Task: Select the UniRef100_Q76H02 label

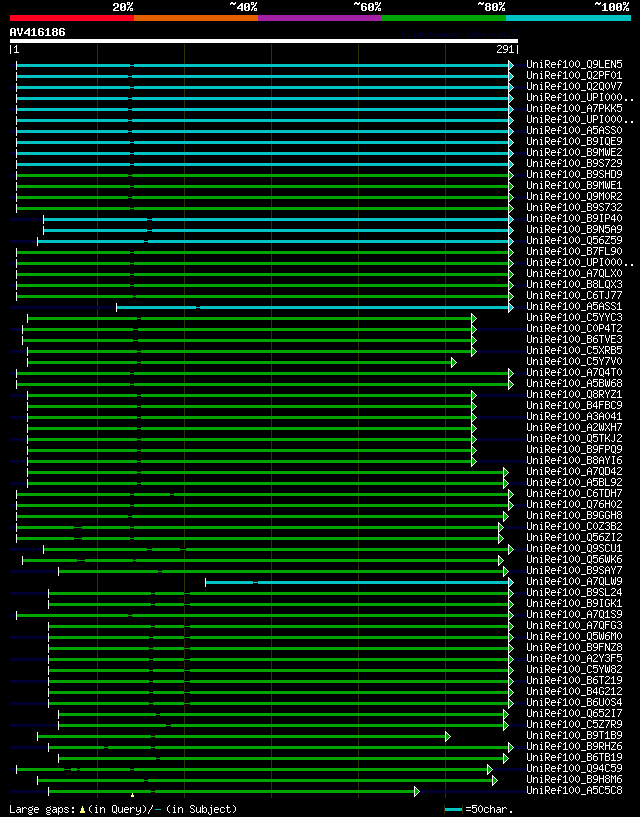Action: pos(574,504)
